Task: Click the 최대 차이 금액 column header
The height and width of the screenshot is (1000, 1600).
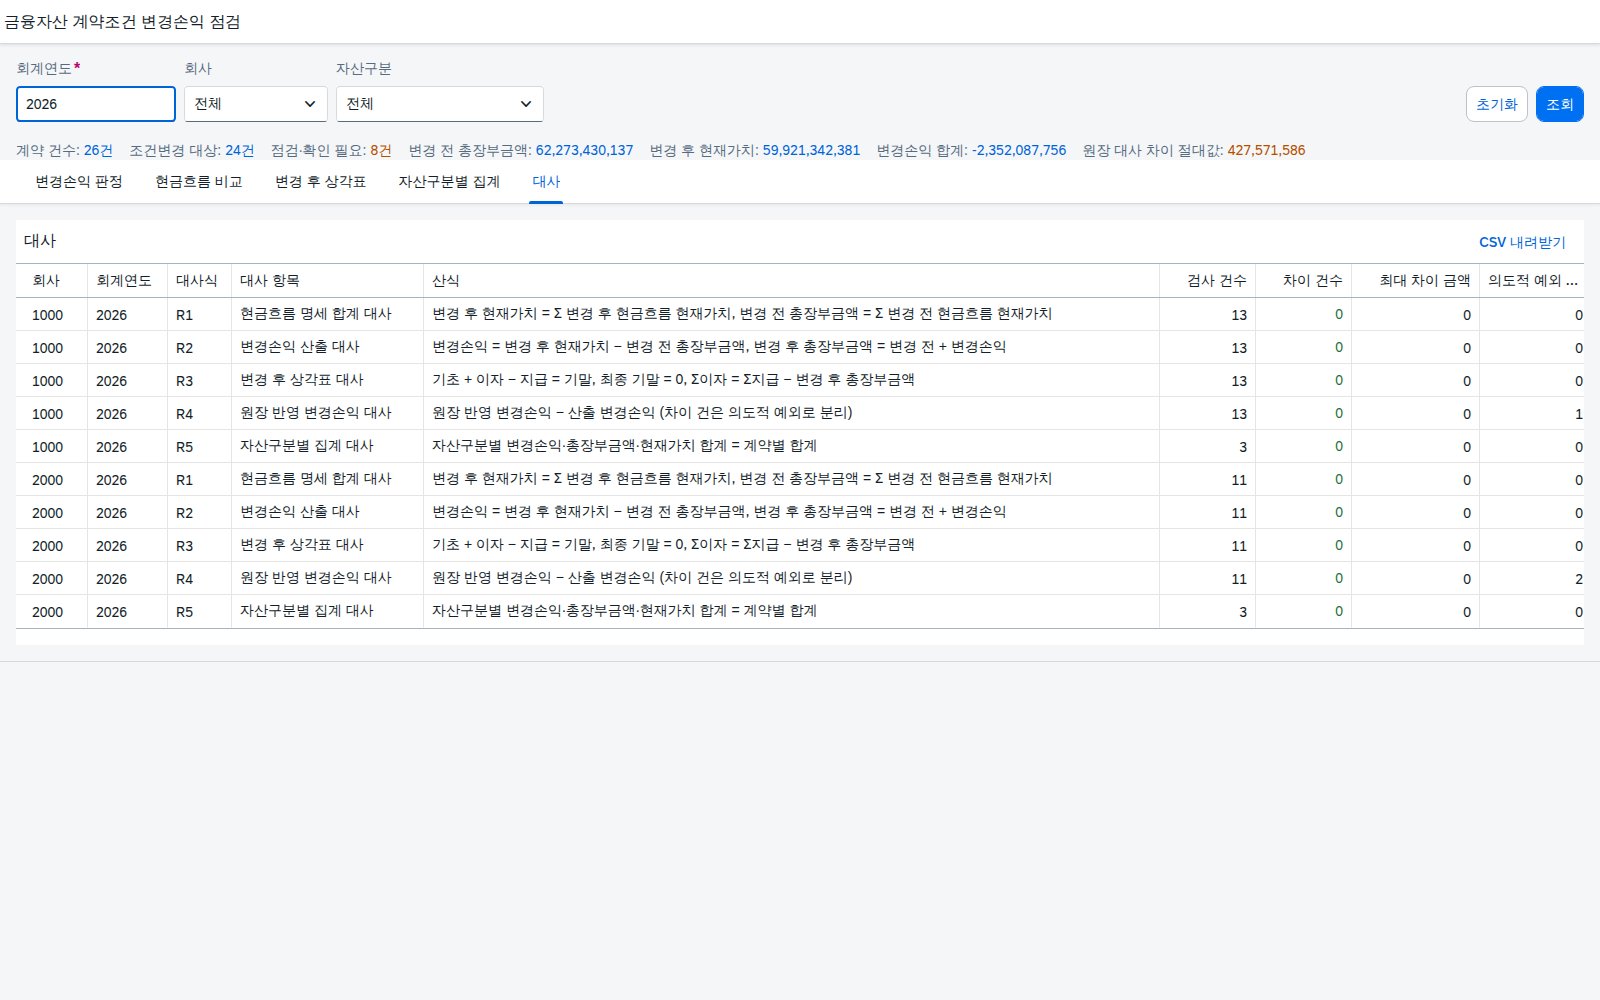Action: (x=1416, y=281)
